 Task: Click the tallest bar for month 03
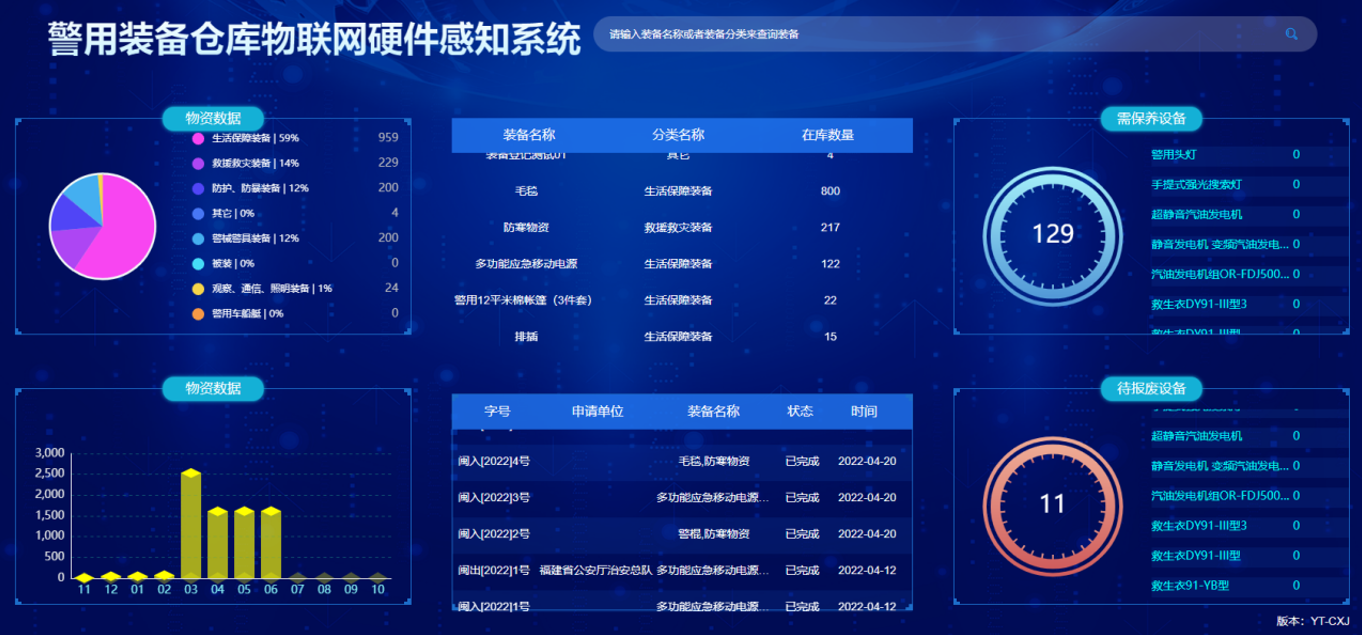click(191, 525)
